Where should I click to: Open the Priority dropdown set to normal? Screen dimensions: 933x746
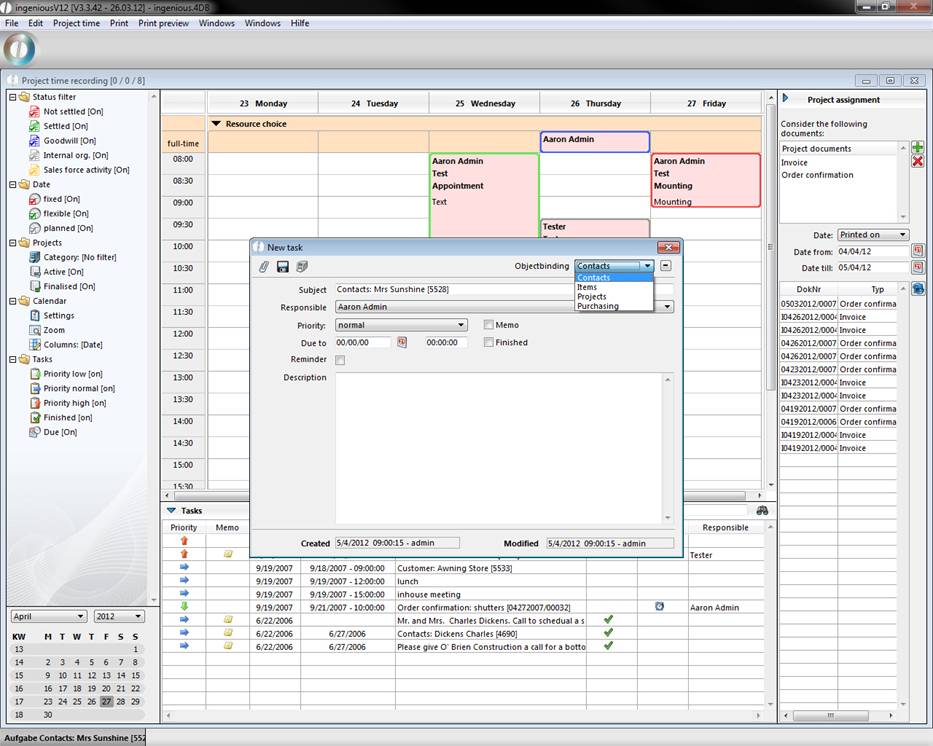pyautogui.click(x=401, y=325)
